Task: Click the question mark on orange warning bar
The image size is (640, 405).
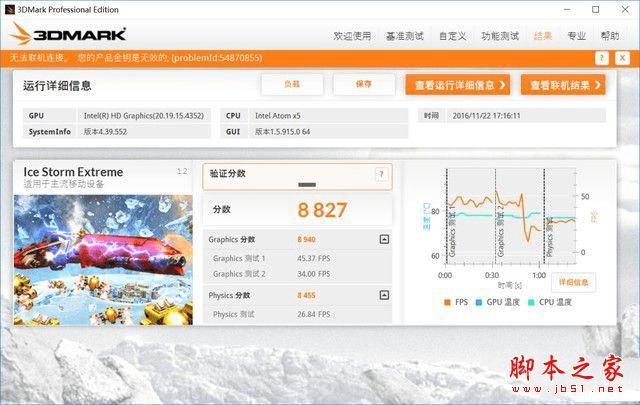Action: click(x=602, y=58)
